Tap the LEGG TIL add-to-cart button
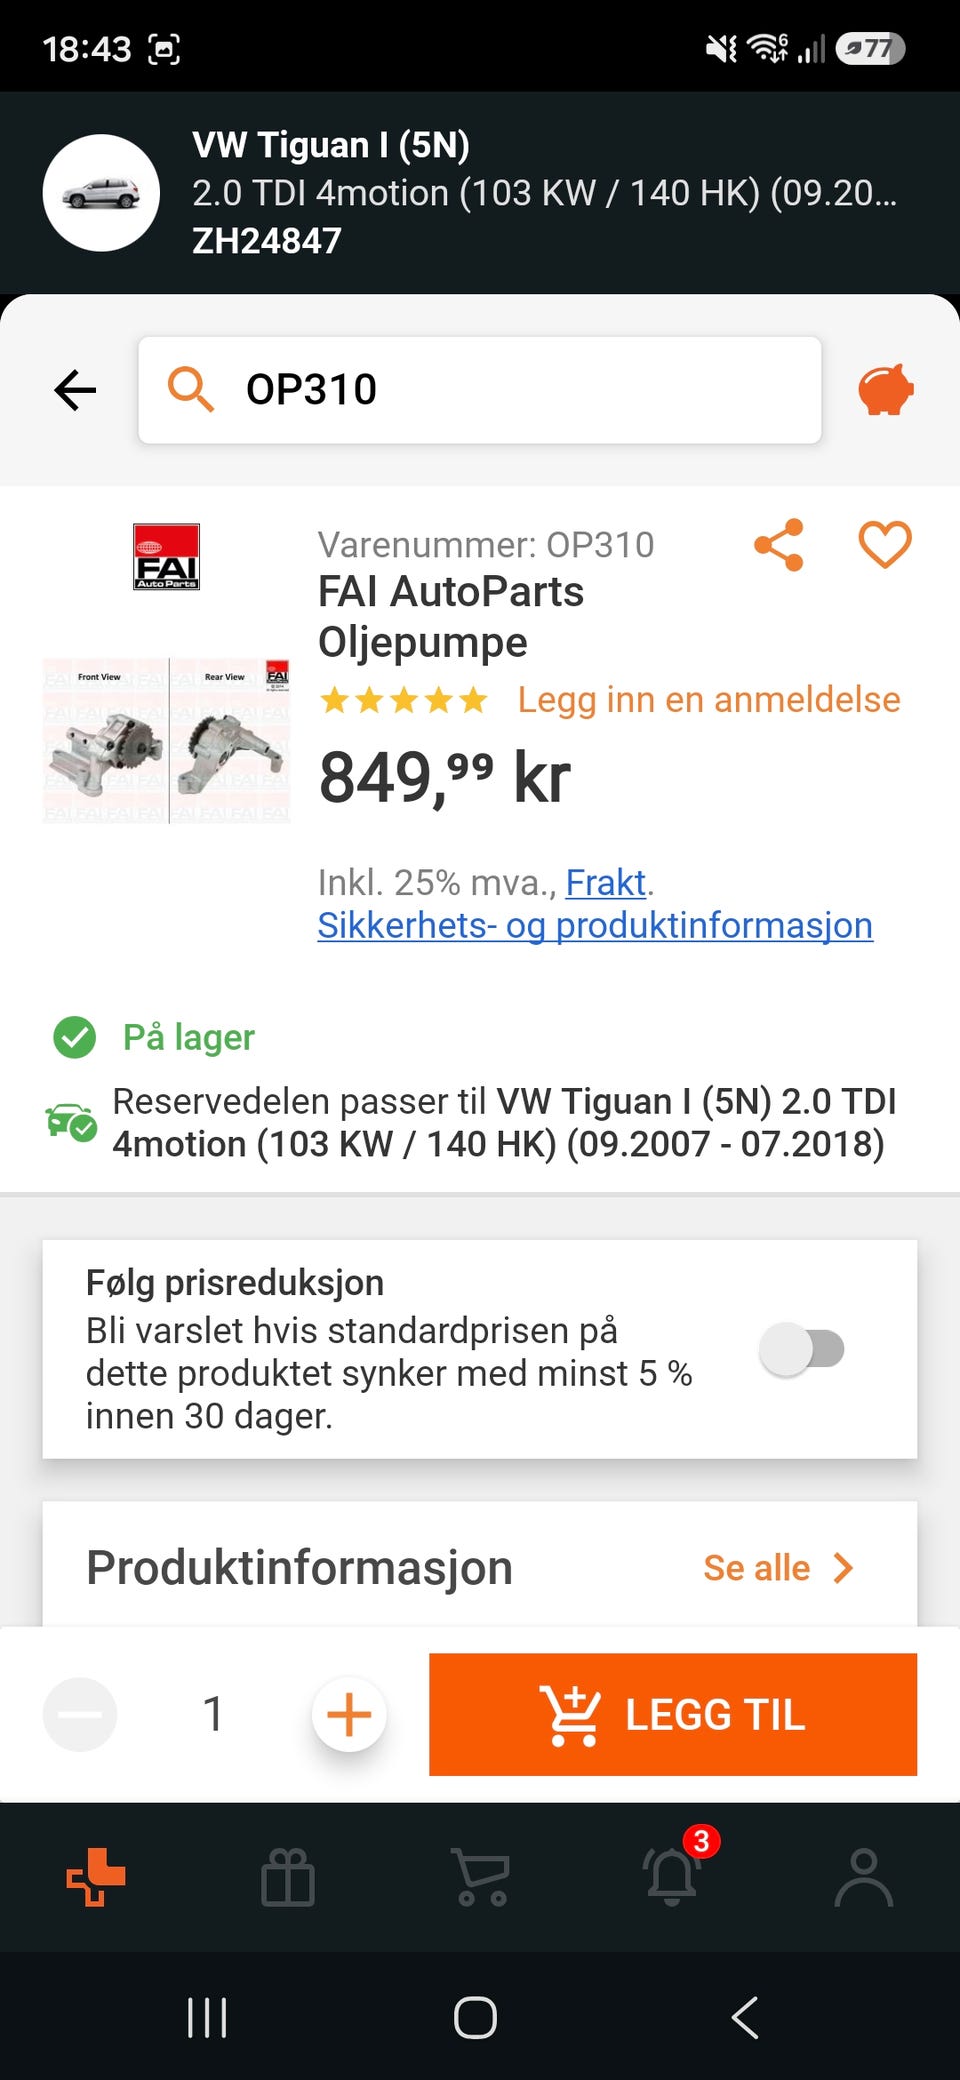Viewport: 960px width, 2080px height. (673, 1715)
